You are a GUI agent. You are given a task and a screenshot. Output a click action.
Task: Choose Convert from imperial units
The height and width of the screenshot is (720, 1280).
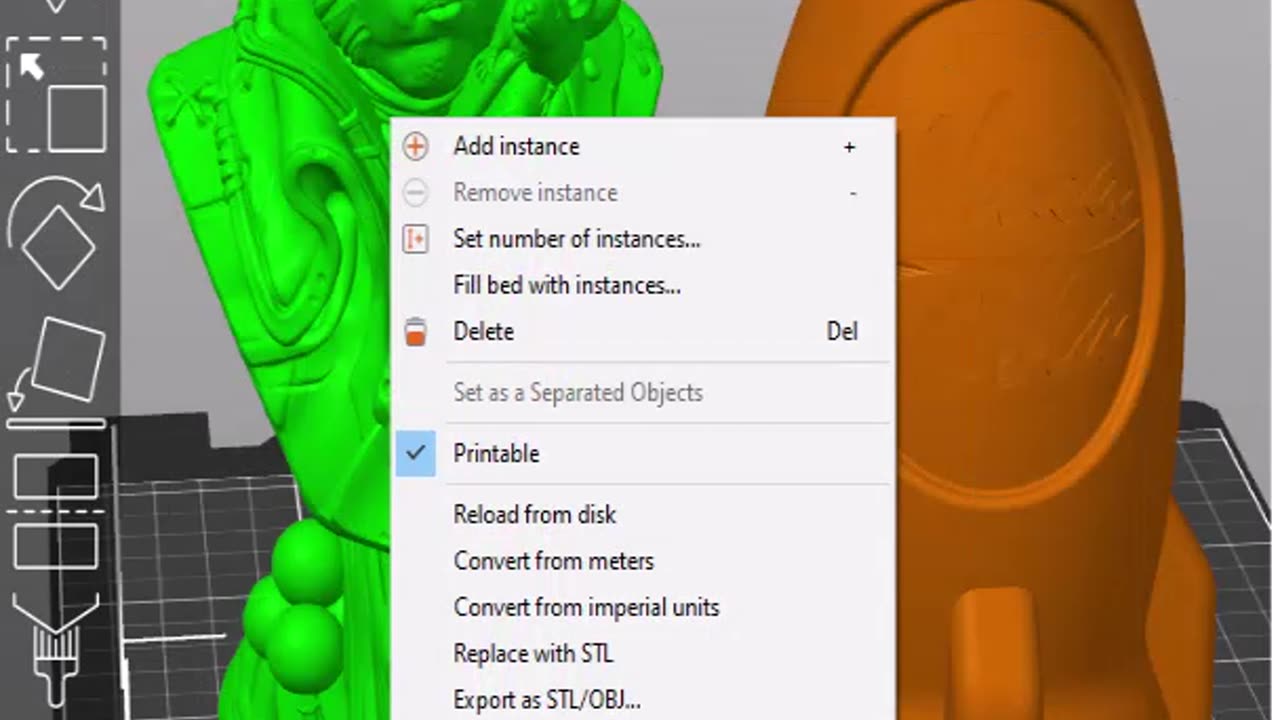click(641, 607)
